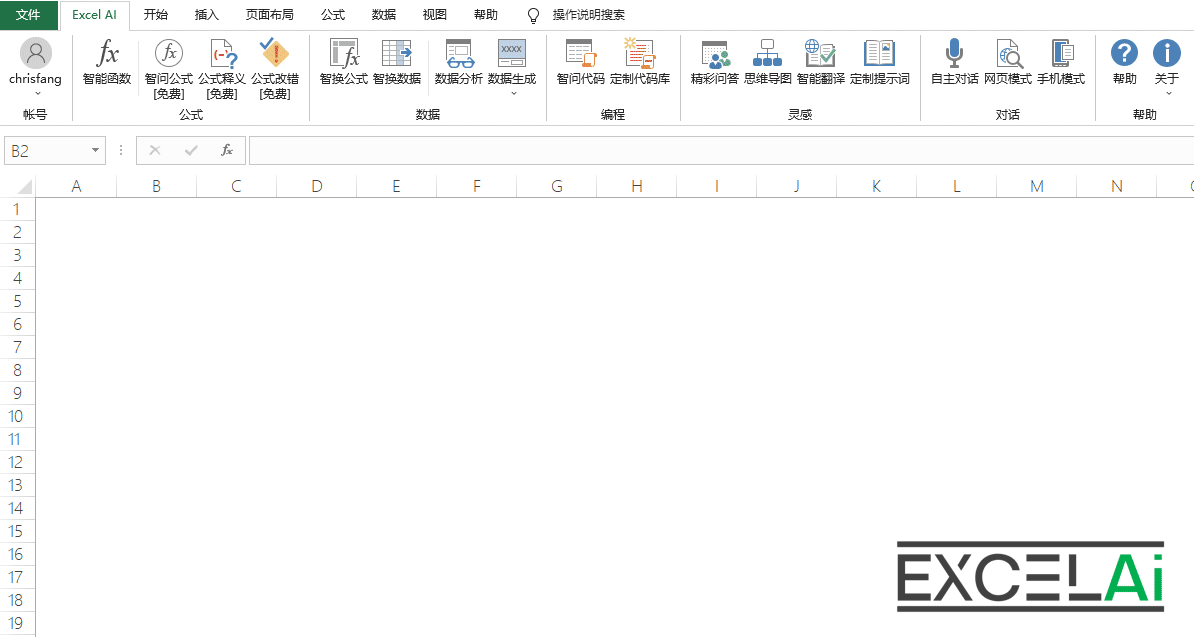Open the 定制代码库 custom code library
Image resolution: width=1194 pixels, height=637 pixels.
(x=640, y=62)
